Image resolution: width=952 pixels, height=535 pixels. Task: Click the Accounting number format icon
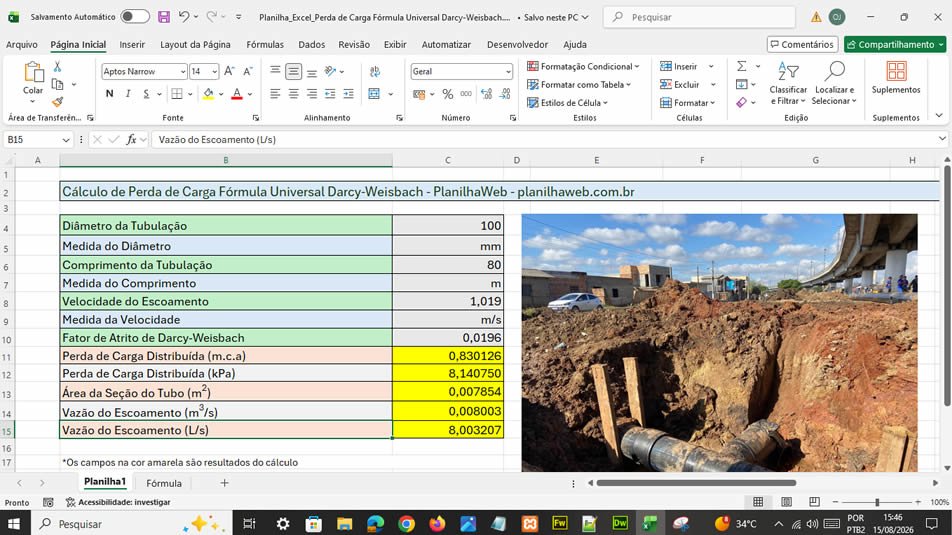point(418,94)
